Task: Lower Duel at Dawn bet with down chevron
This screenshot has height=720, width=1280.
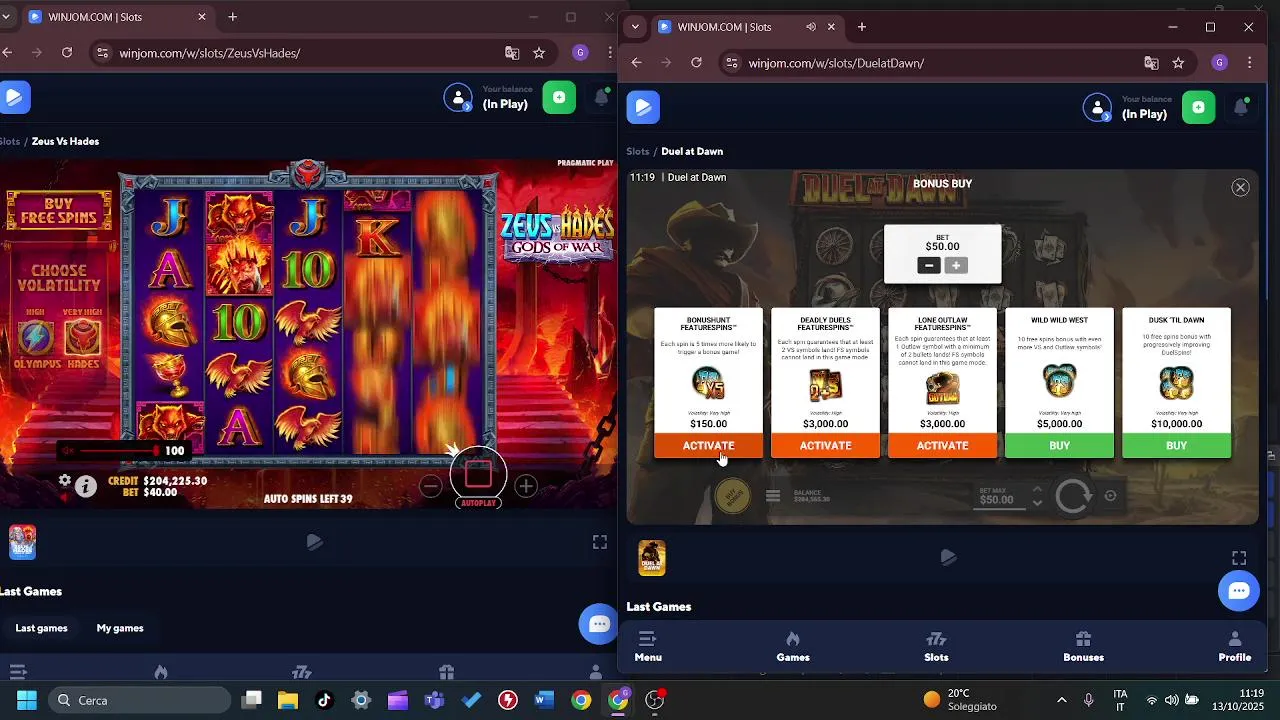Action: (x=1037, y=503)
